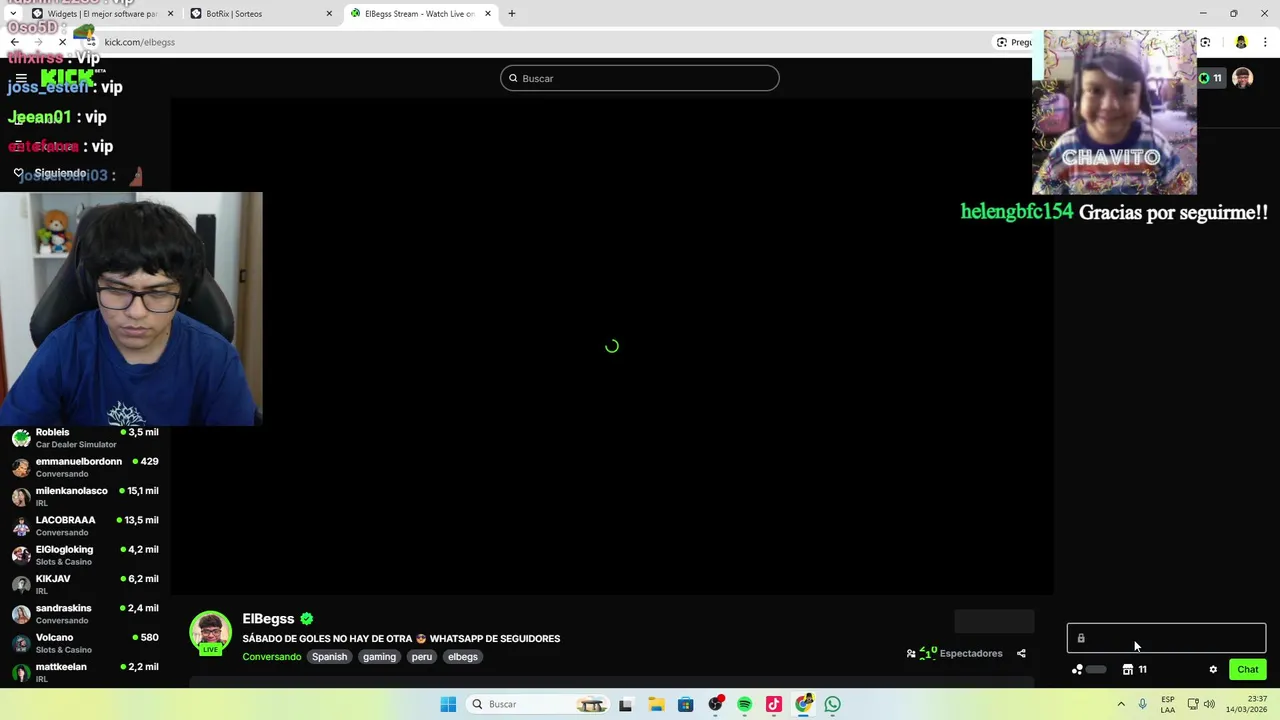The image size is (1280, 720).
Task: Open the Conversando category link
Action: 272,657
